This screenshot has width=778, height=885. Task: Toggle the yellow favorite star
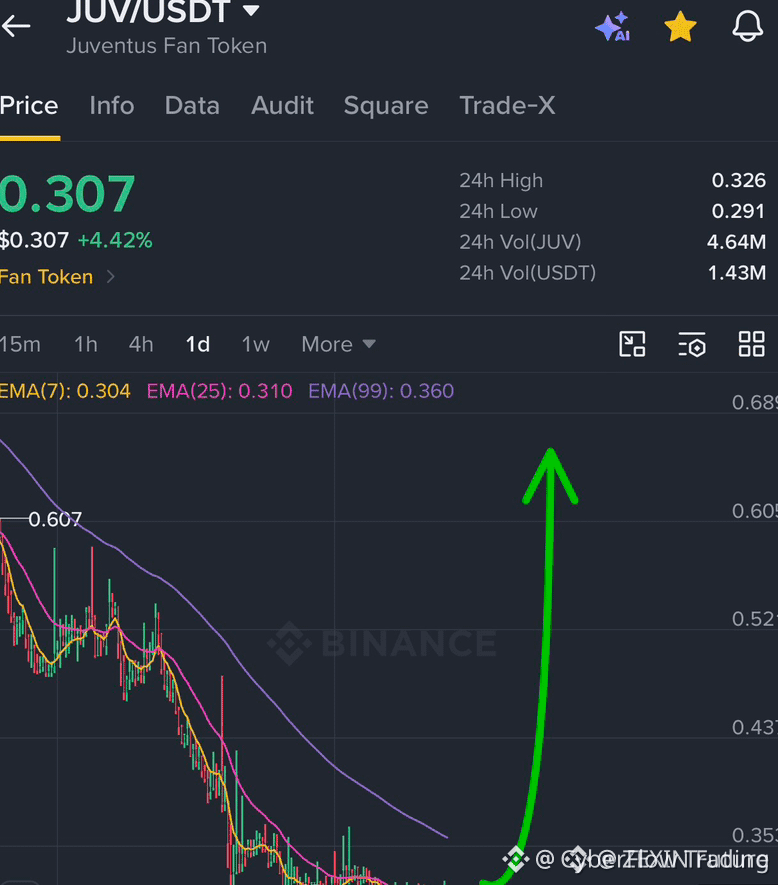(x=680, y=27)
